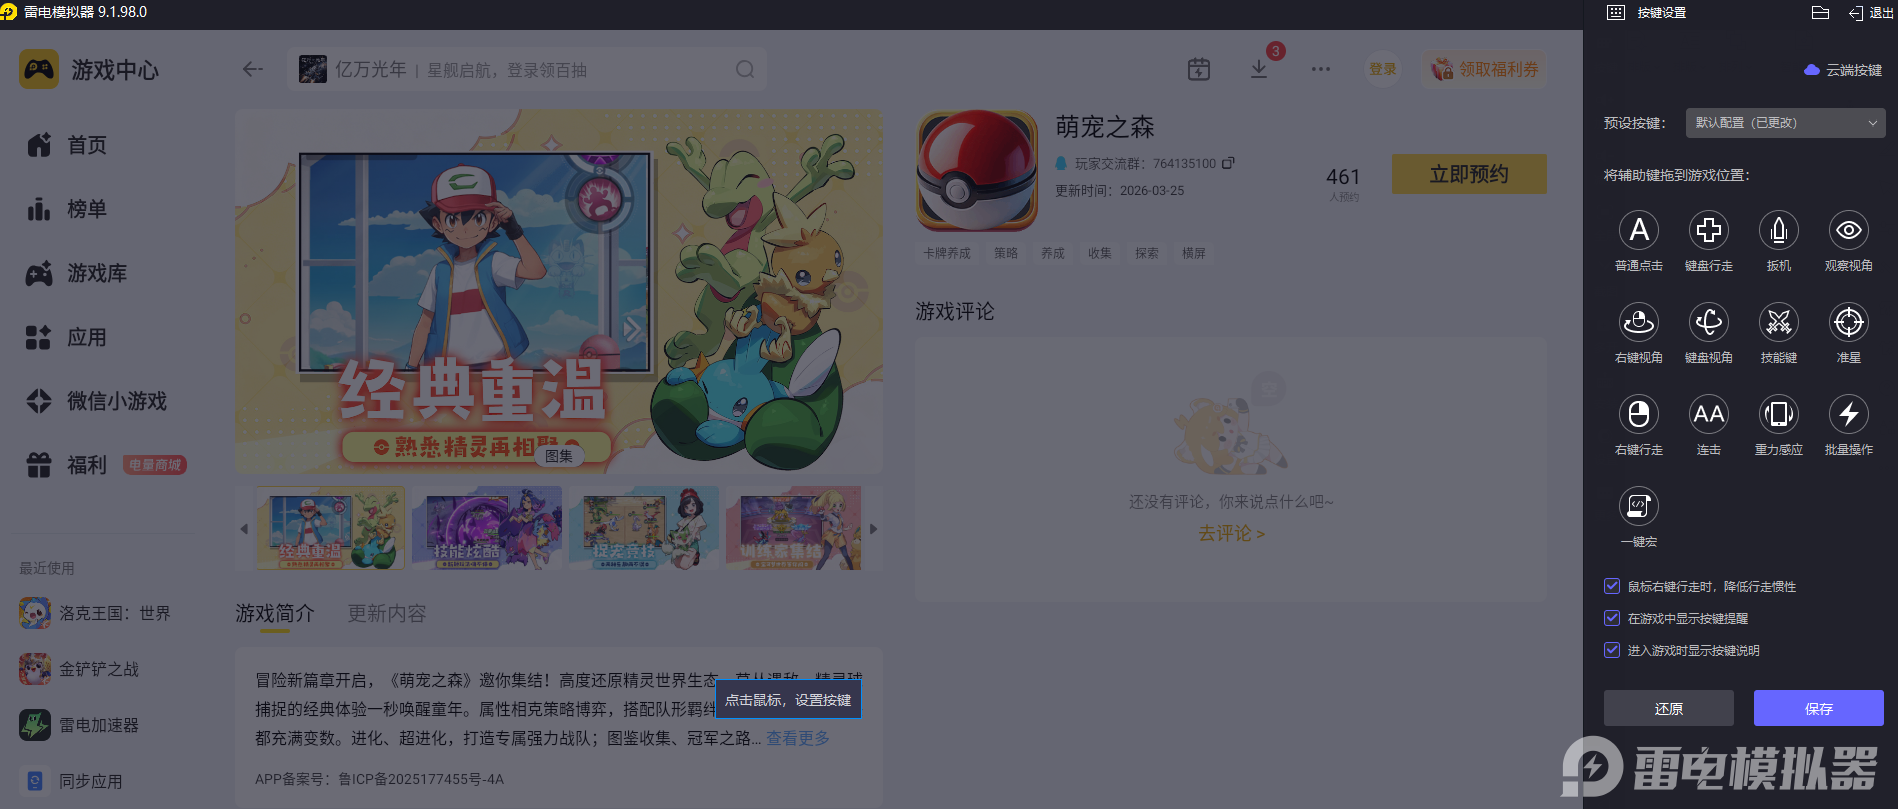Viewport: 1898px width, 809px height.
Task: Click the 登录 login button
Action: pyautogui.click(x=1383, y=69)
